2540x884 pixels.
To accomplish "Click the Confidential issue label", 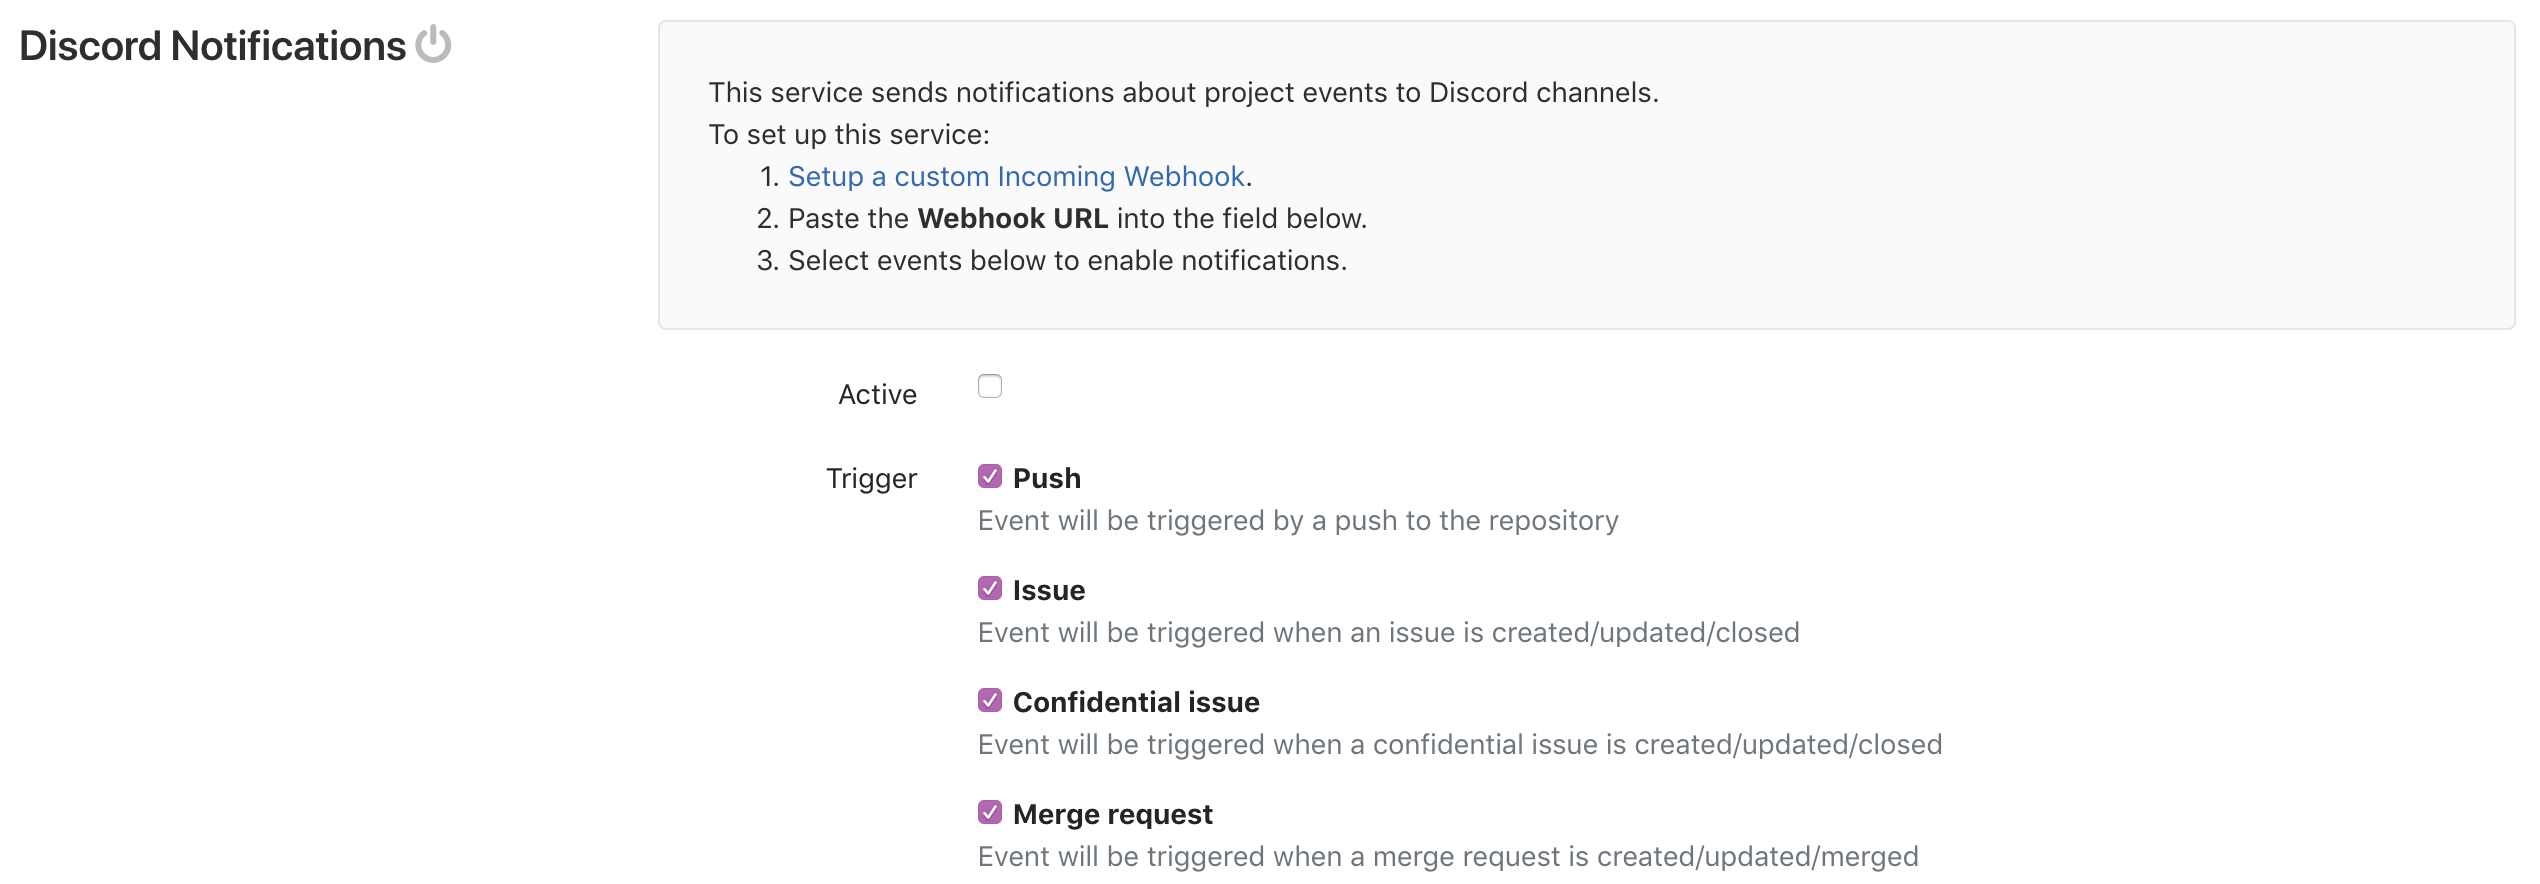I will 1136,702.
